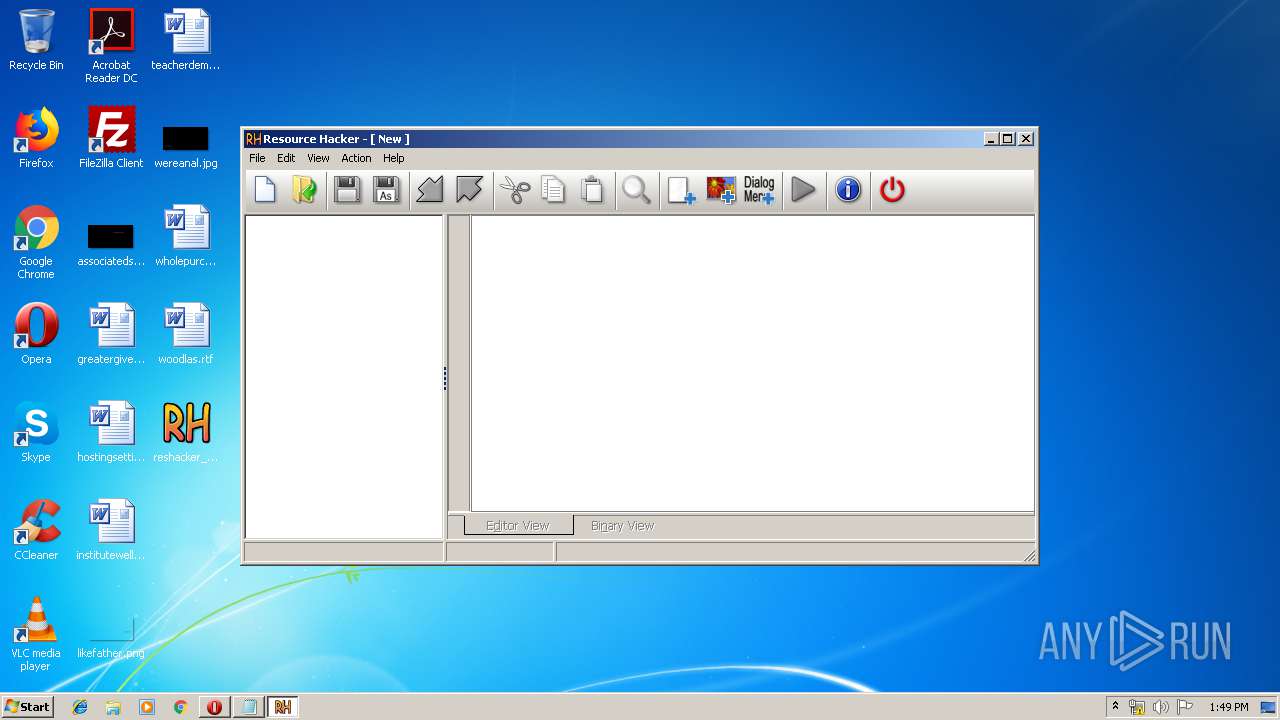
Task: Maximize the Resource Hacker window
Action: point(1008,139)
